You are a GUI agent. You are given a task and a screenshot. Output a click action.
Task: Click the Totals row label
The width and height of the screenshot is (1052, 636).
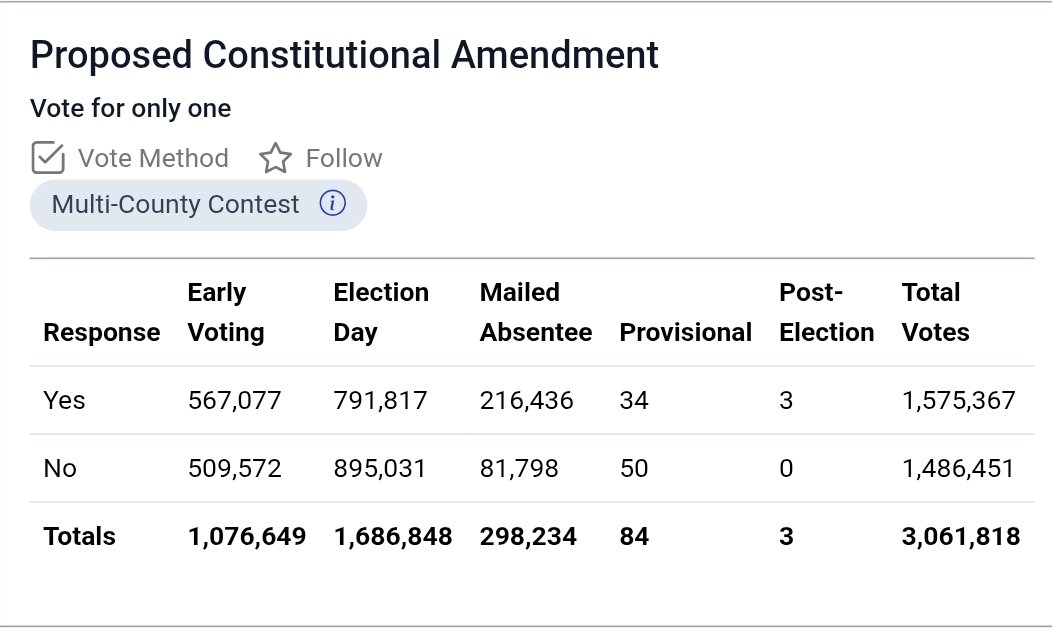[79, 537]
